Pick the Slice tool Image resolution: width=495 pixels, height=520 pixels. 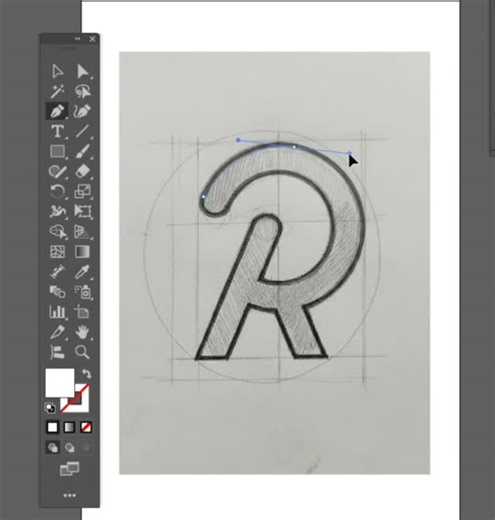(57, 332)
